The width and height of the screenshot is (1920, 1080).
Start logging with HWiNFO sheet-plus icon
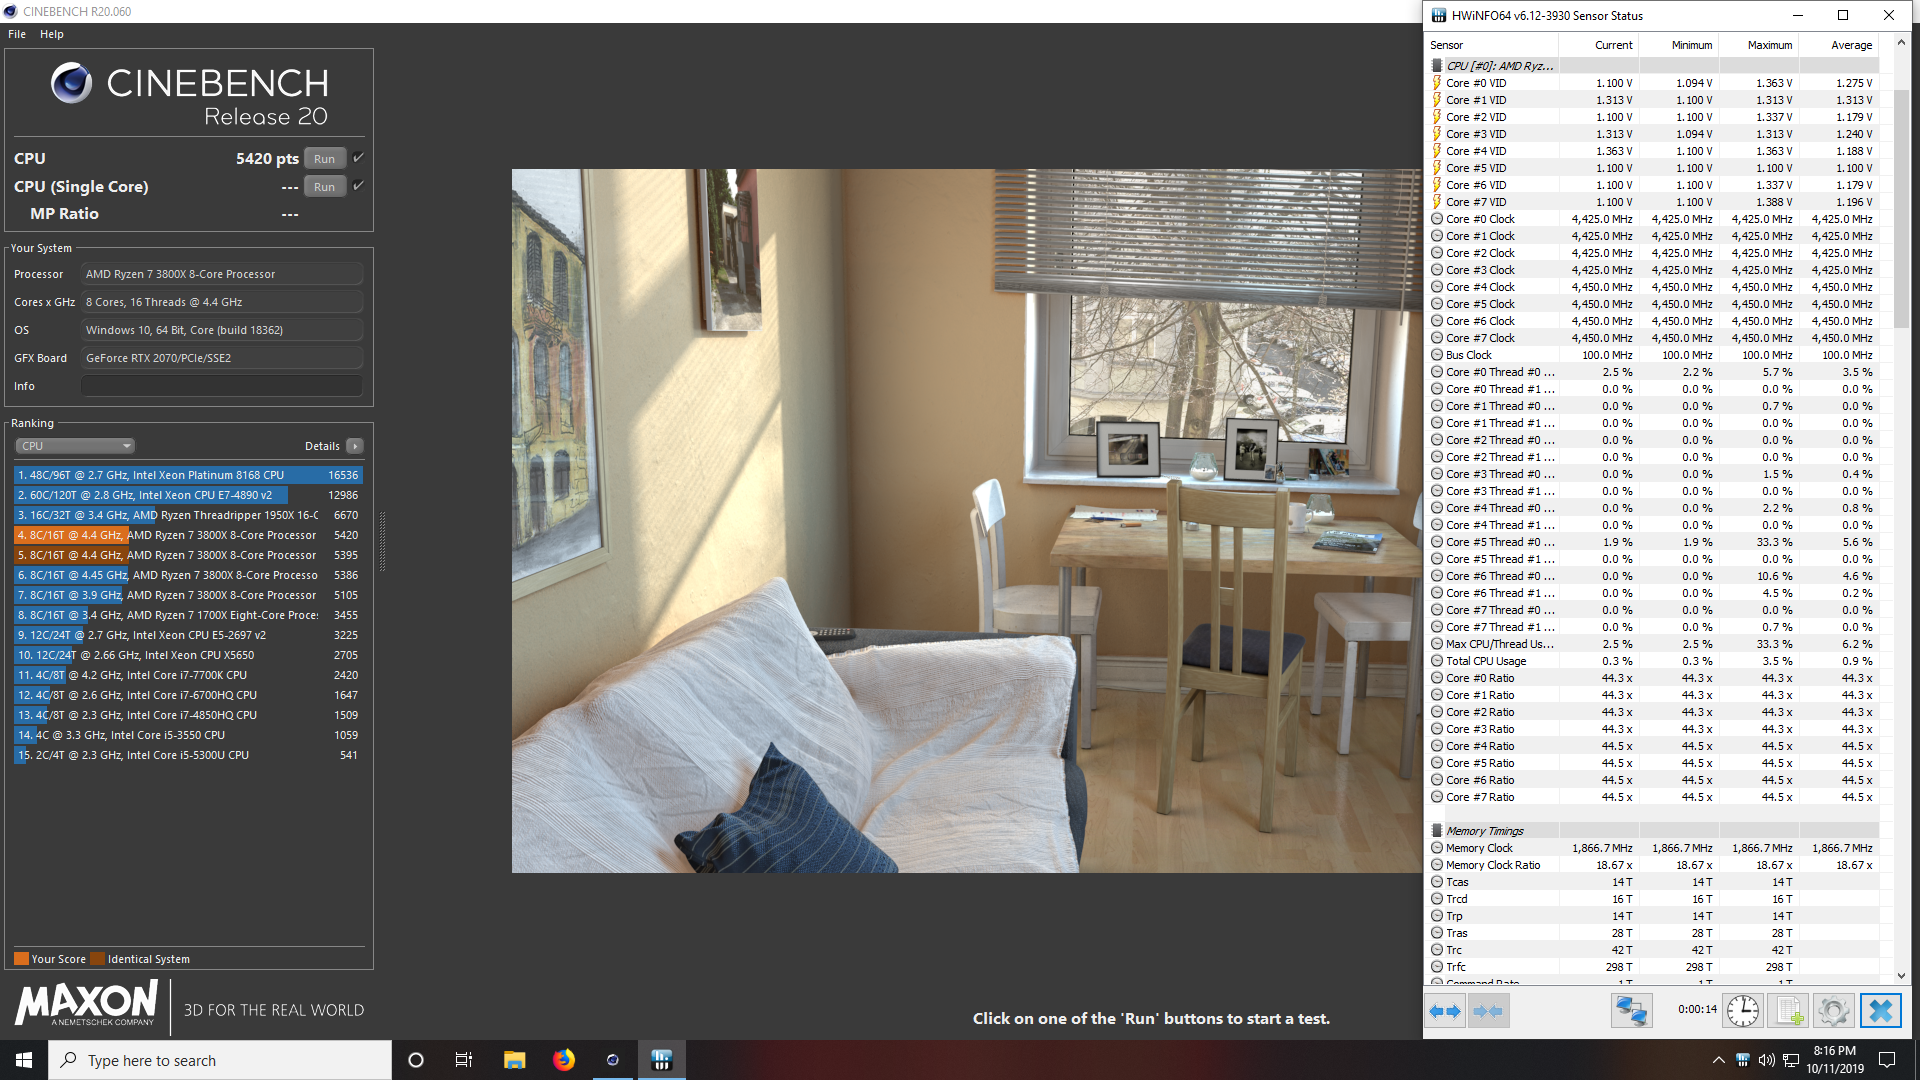pos(1789,1011)
